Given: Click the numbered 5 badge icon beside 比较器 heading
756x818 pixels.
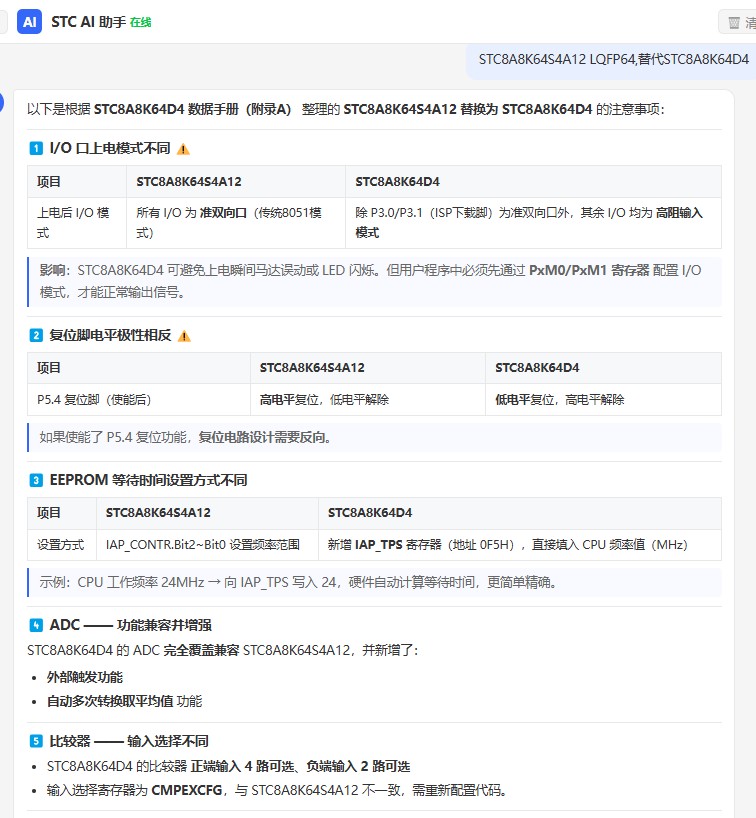Looking at the screenshot, I should coord(36,741).
